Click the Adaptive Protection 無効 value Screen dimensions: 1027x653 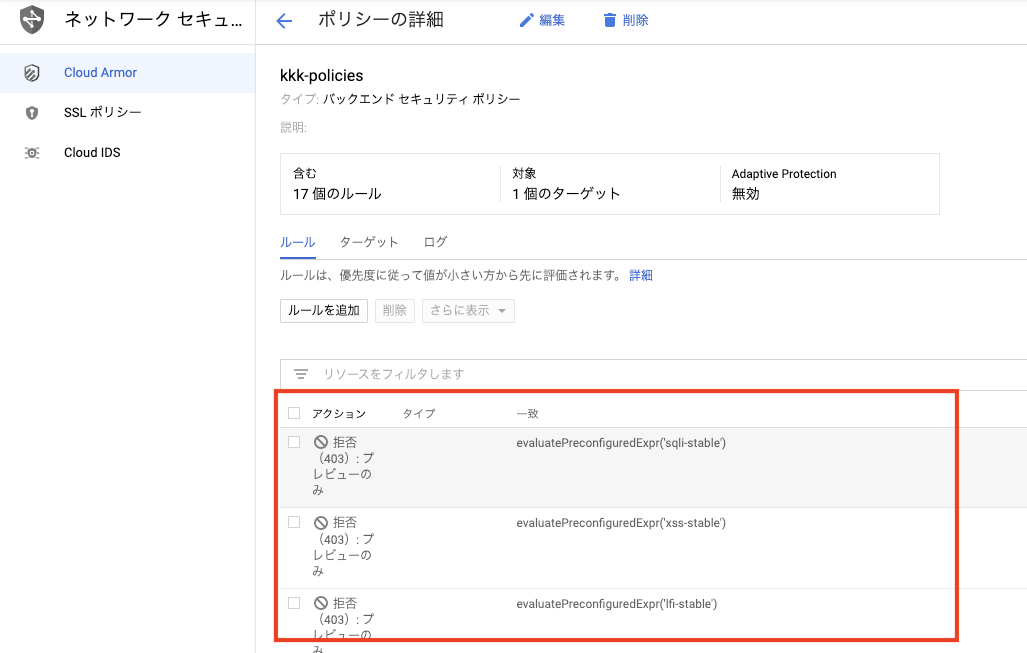tap(745, 194)
